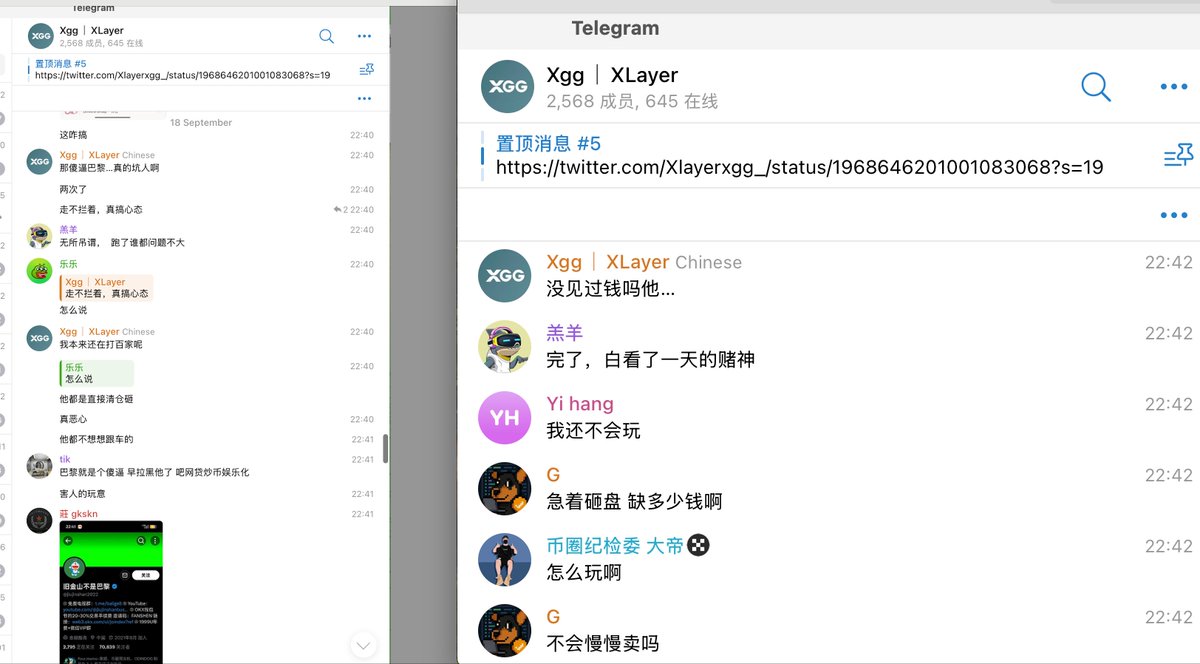The image size is (1200, 664).
Task: Click message 急着砸盘 缺多少钱啊
Action: pyautogui.click(x=634, y=502)
